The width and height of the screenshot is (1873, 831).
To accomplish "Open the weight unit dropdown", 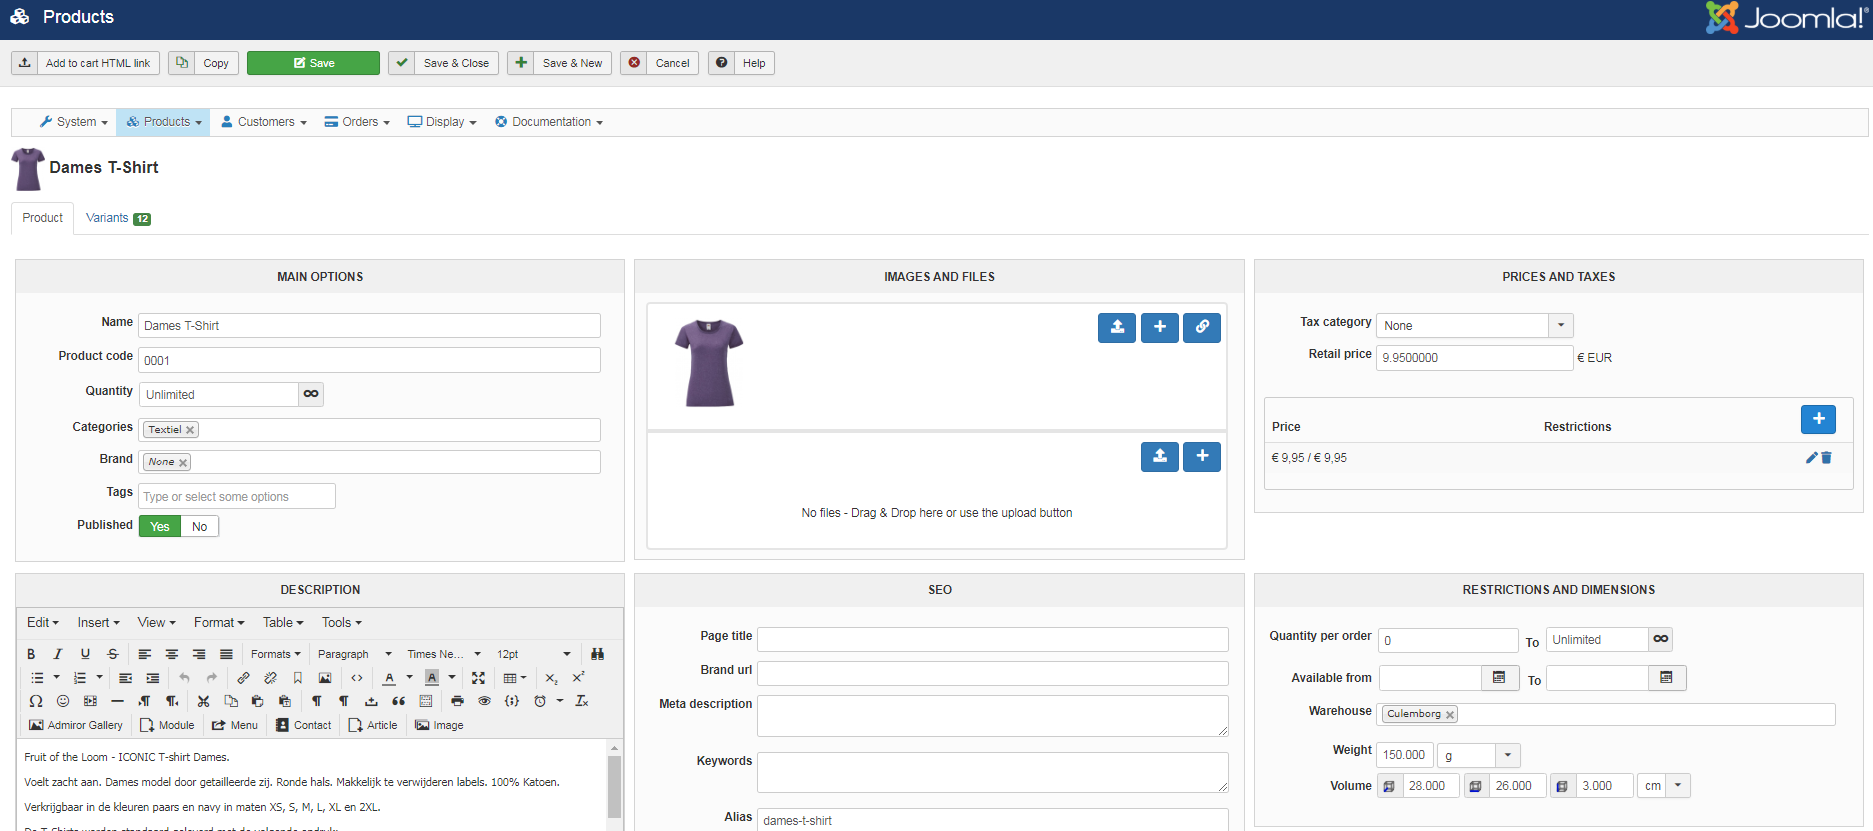I will tap(1507, 756).
